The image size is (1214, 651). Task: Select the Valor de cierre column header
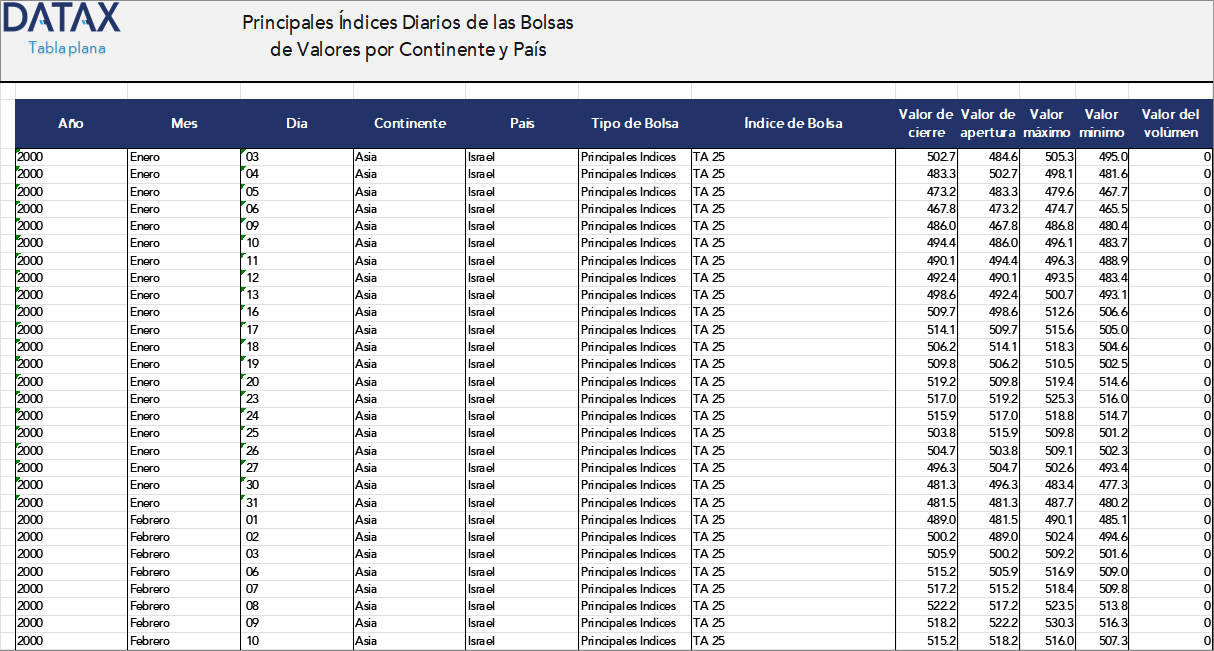(x=925, y=122)
